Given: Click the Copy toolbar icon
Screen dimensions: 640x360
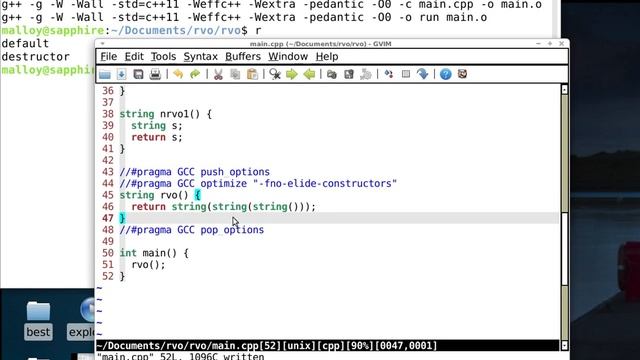Looking at the screenshot, I should point(235,74).
